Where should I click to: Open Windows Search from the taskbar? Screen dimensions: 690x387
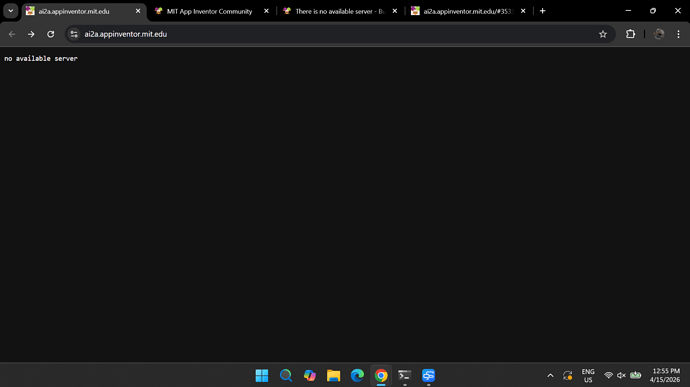[x=286, y=376]
